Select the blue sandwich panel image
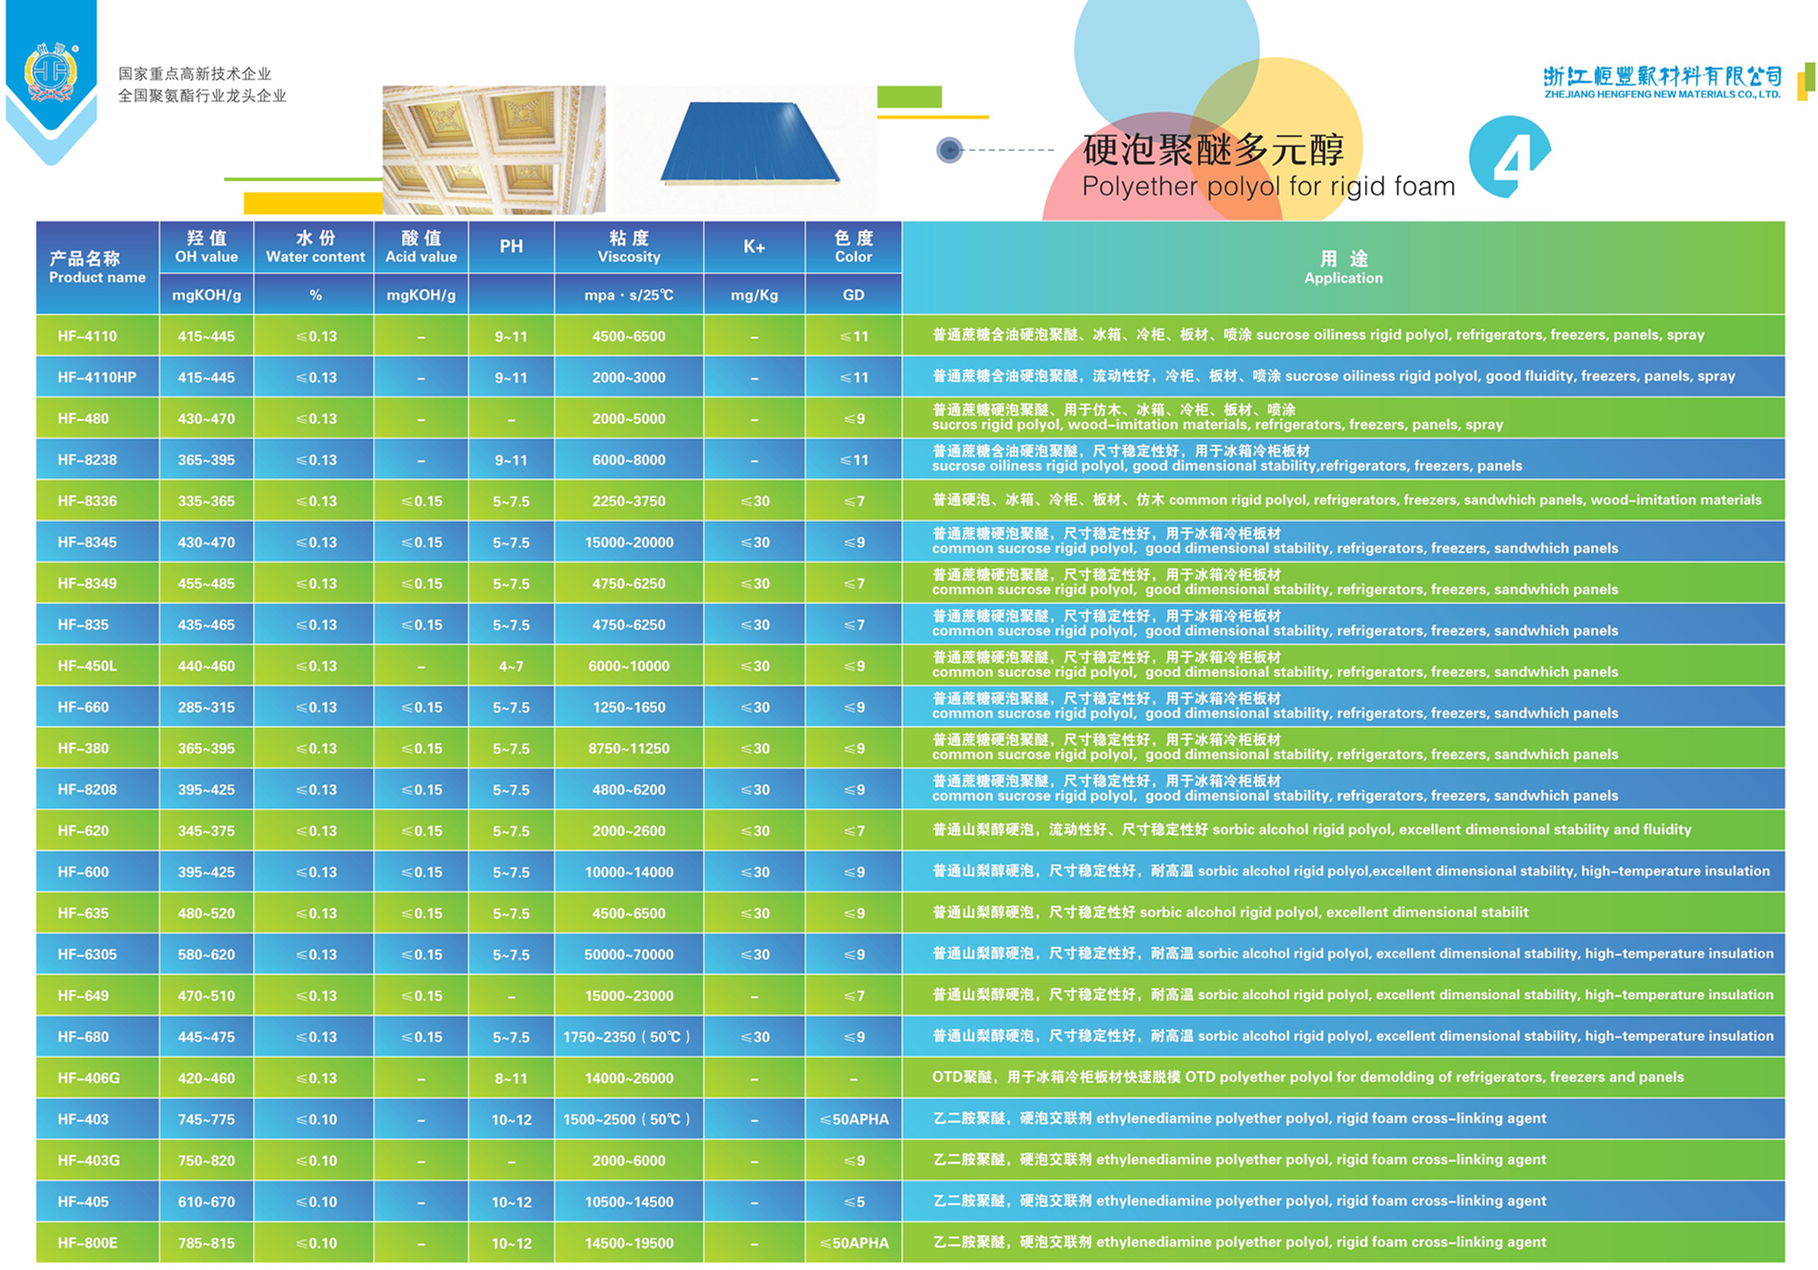This screenshot has height=1270, width=1818. click(x=749, y=144)
